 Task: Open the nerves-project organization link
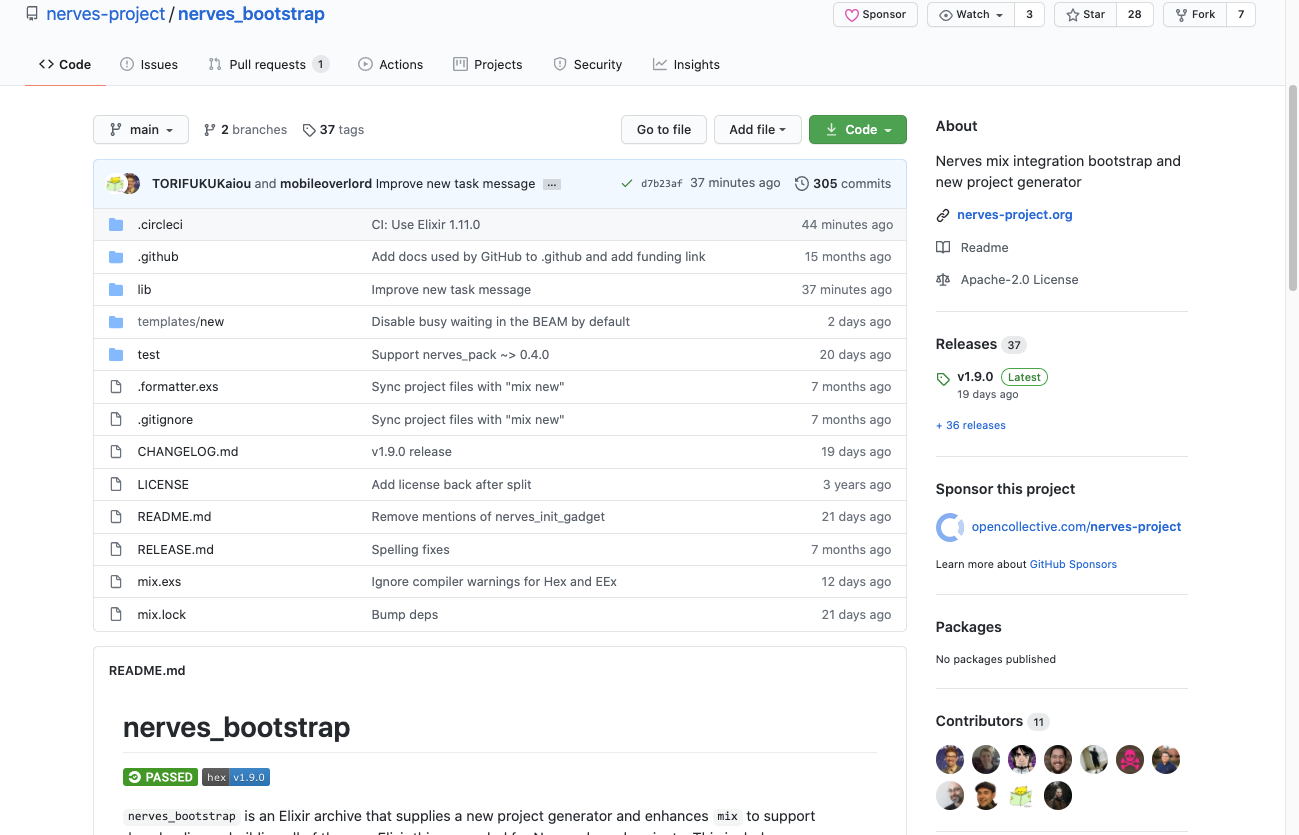105,15
